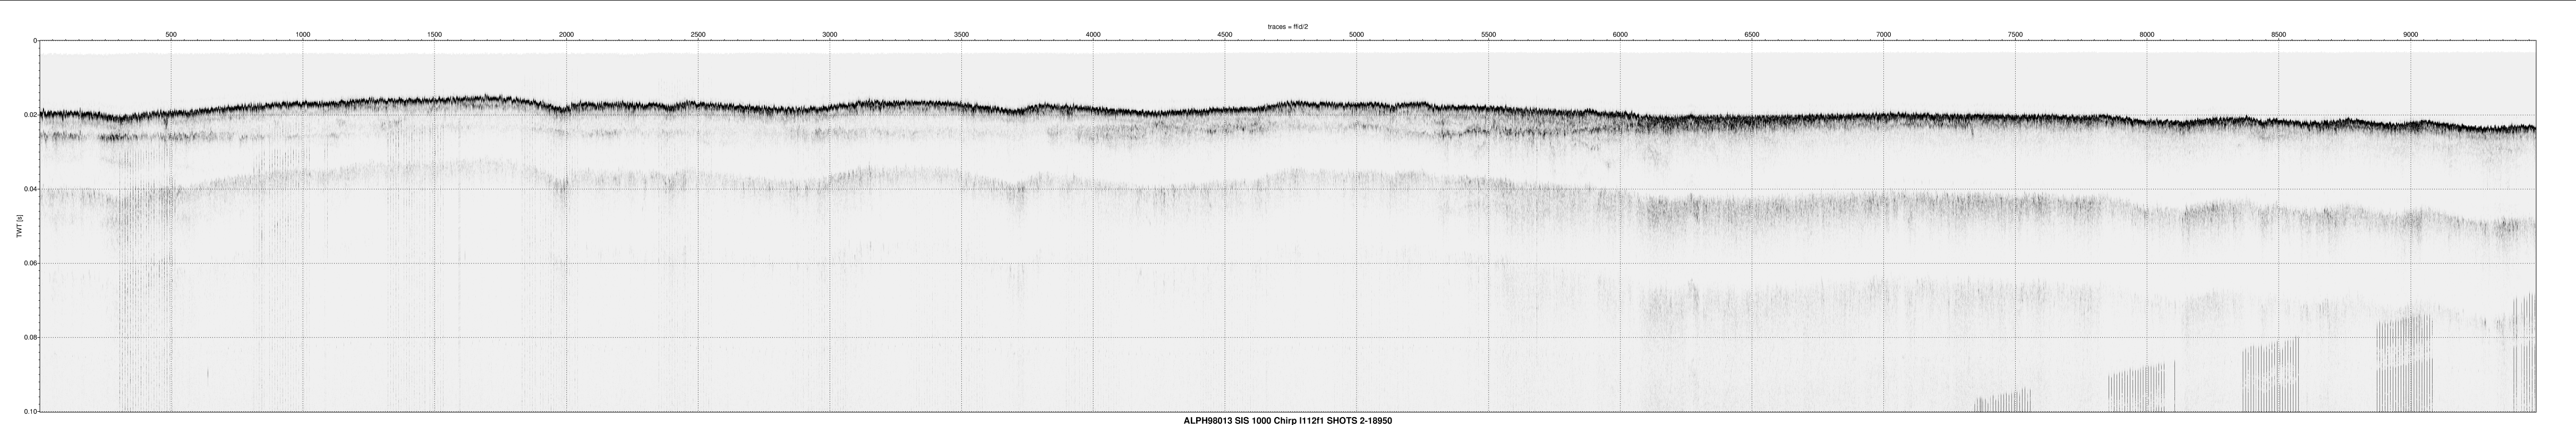Click the 0 origin label on time axis
The height and width of the screenshot is (425, 2576).
pyautogui.click(x=35, y=41)
